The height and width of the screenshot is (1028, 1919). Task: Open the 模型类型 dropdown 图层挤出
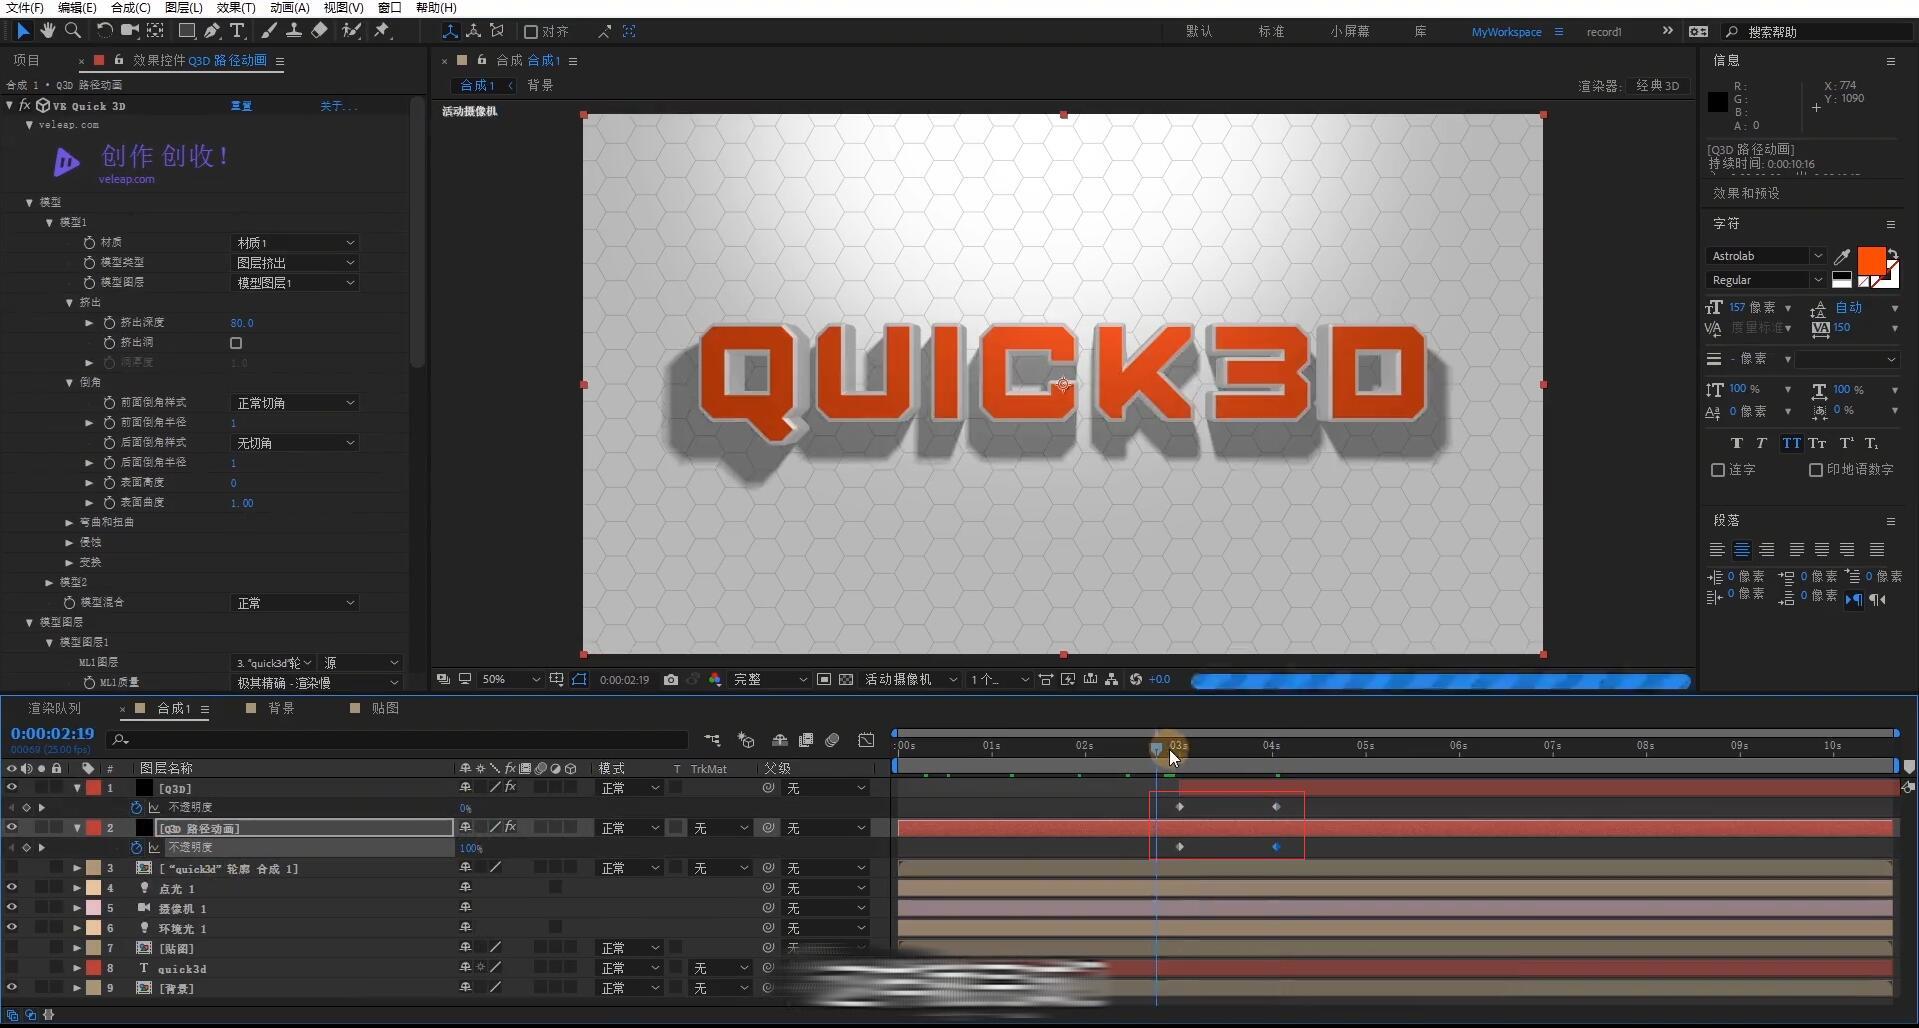pyautogui.click(x=295, y=263)
